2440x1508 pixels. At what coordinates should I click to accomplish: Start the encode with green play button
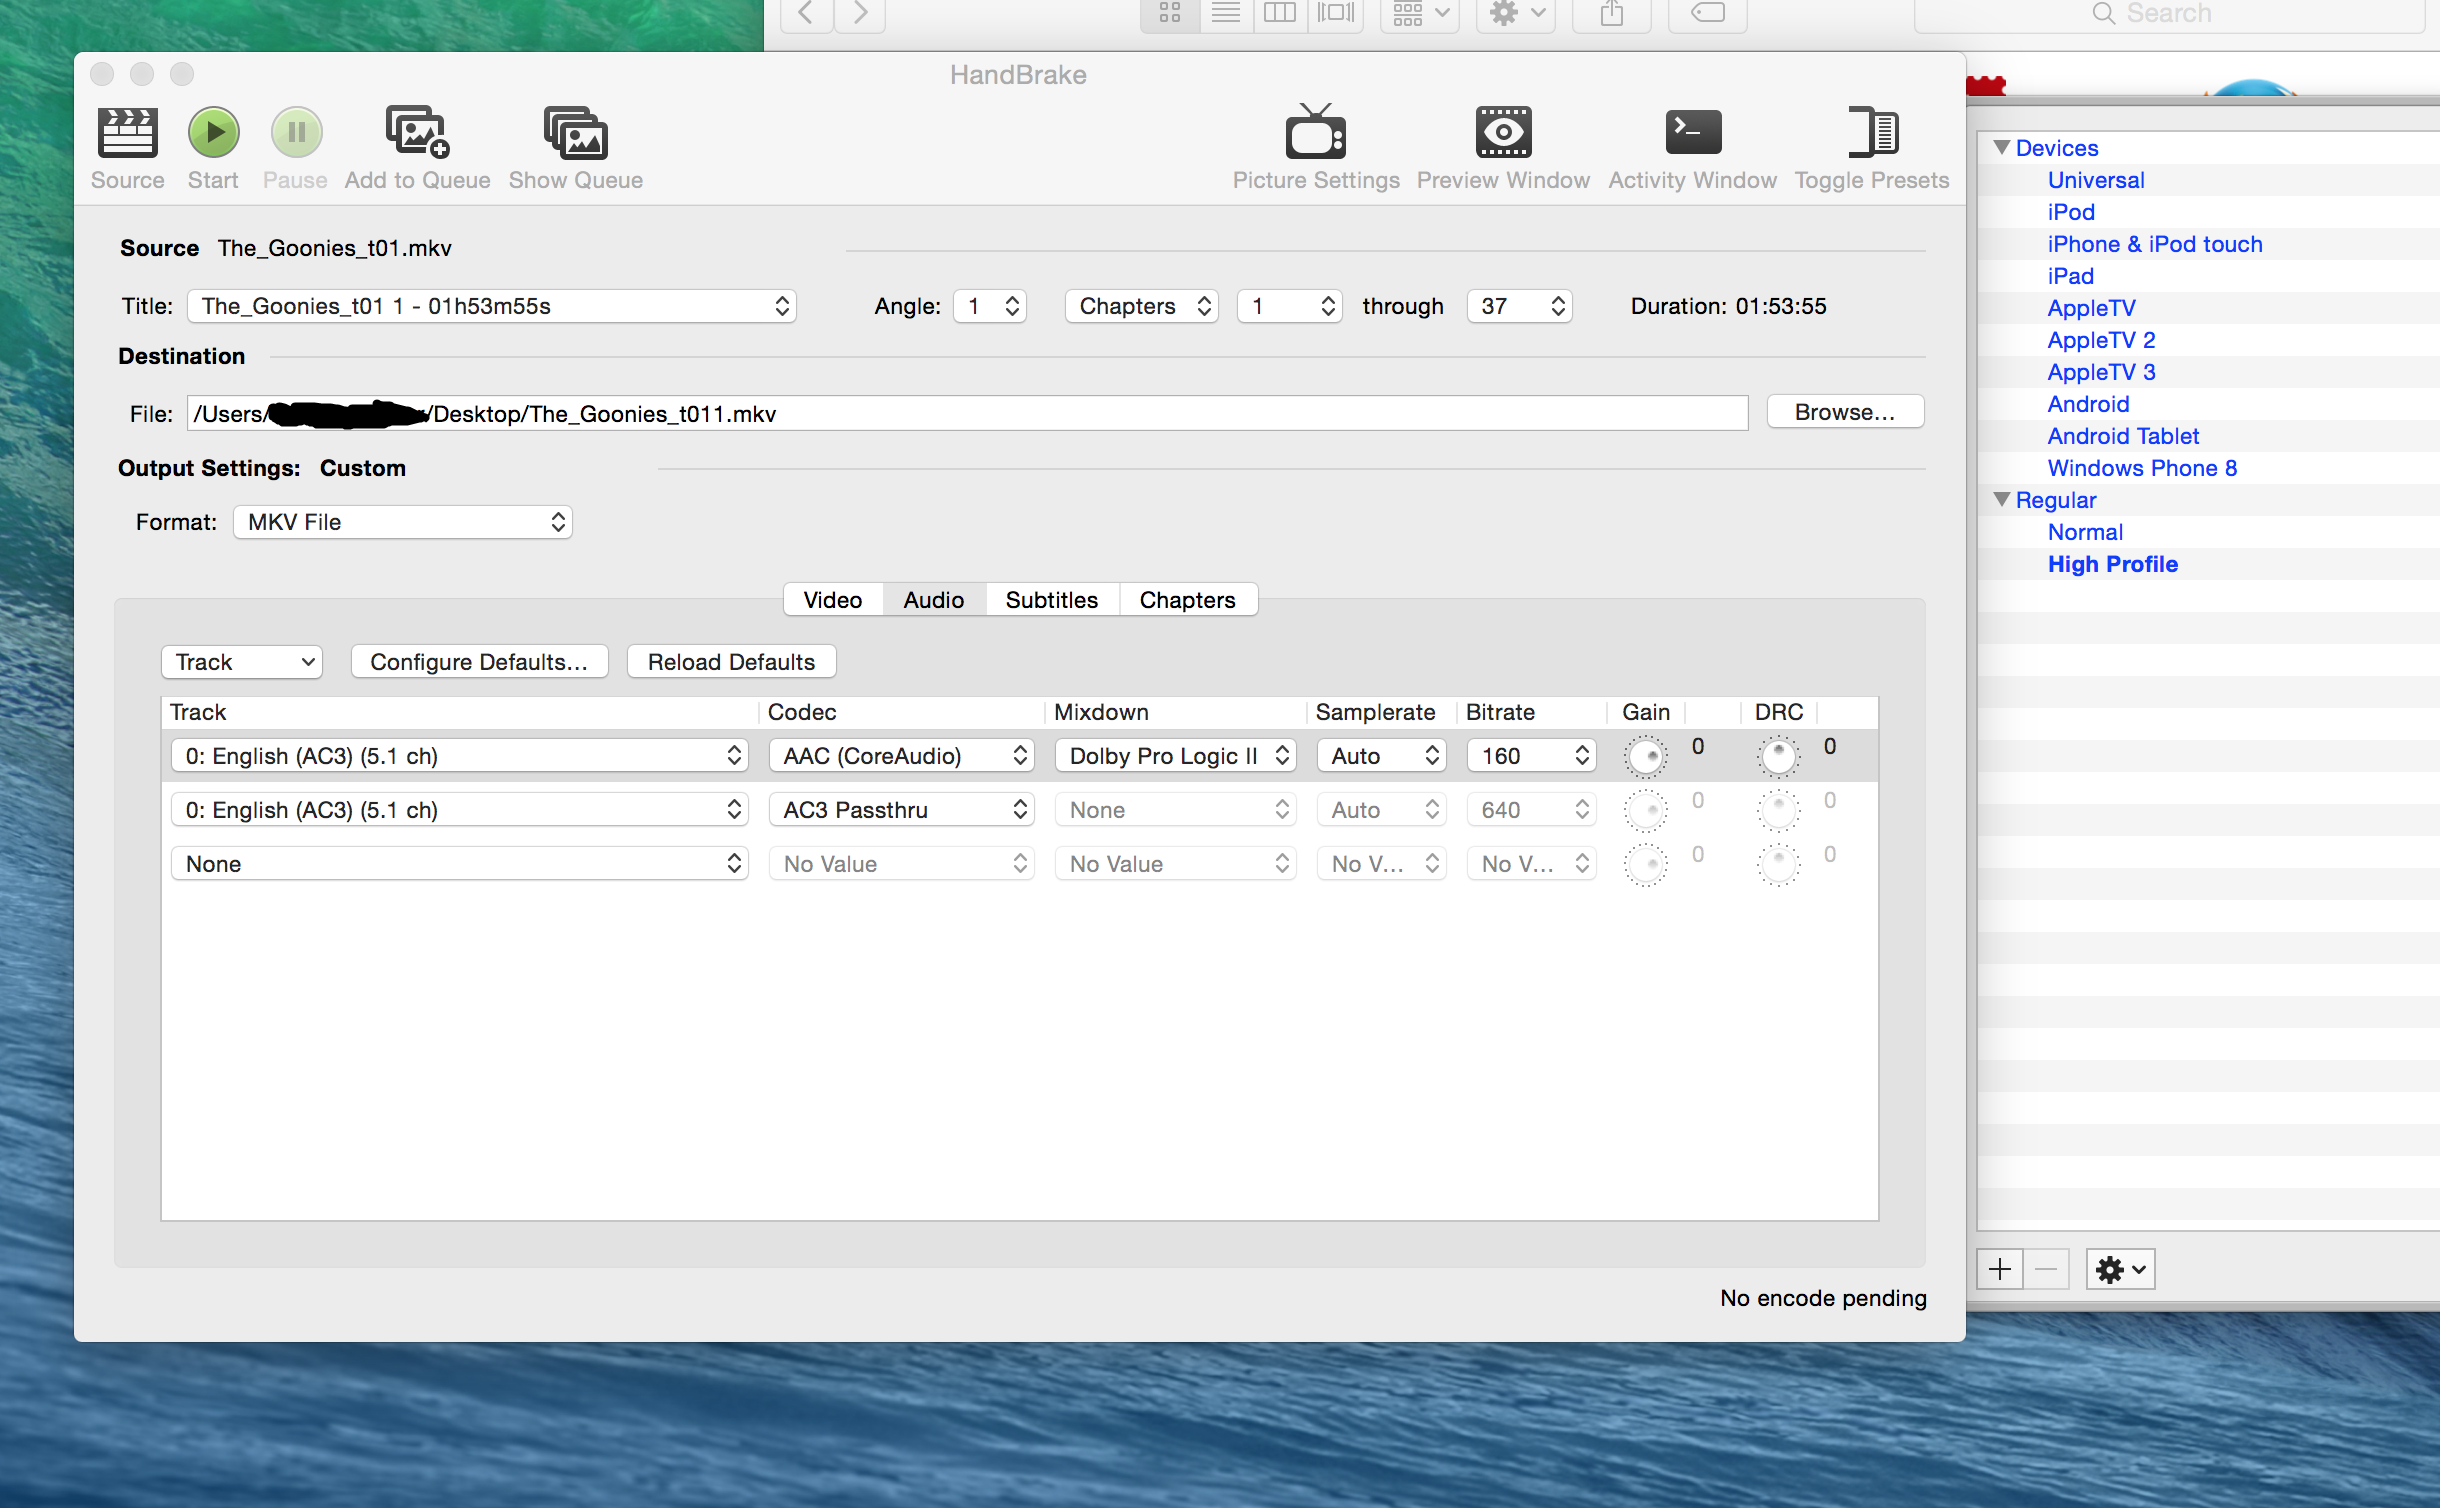213,133
